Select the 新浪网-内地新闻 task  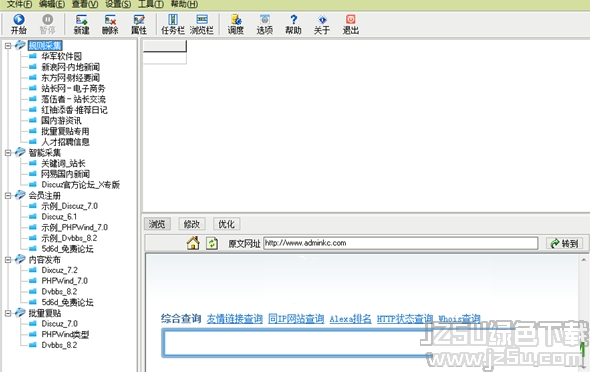click(70, 67)
